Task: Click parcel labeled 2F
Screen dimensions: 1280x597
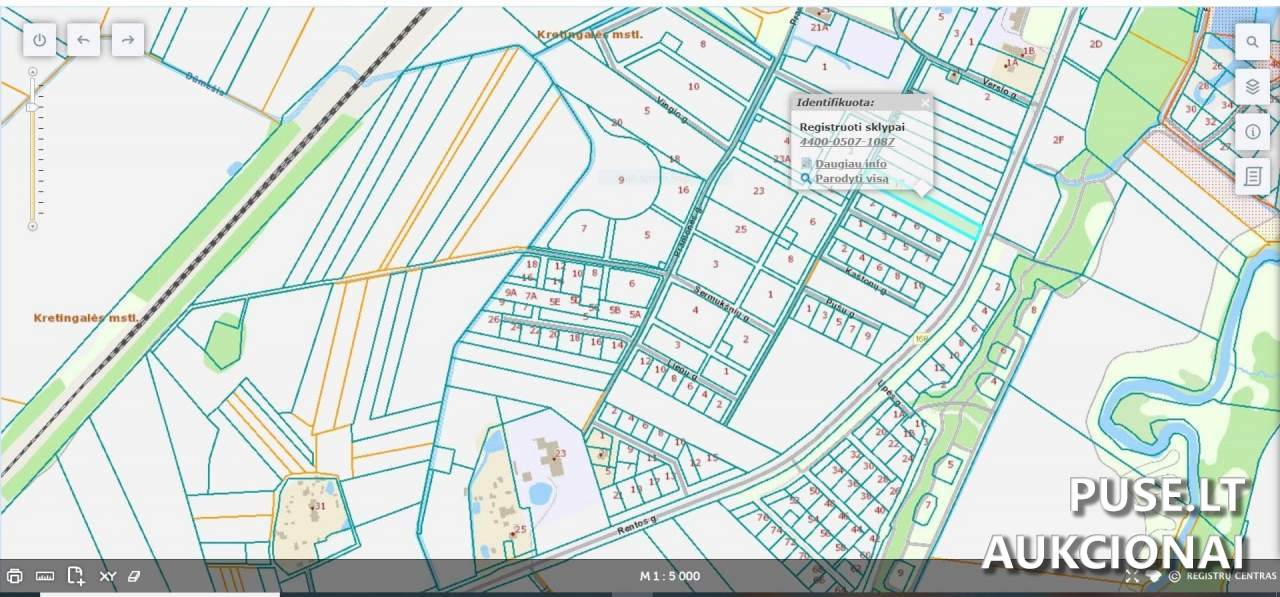Action: (1058, 139)
